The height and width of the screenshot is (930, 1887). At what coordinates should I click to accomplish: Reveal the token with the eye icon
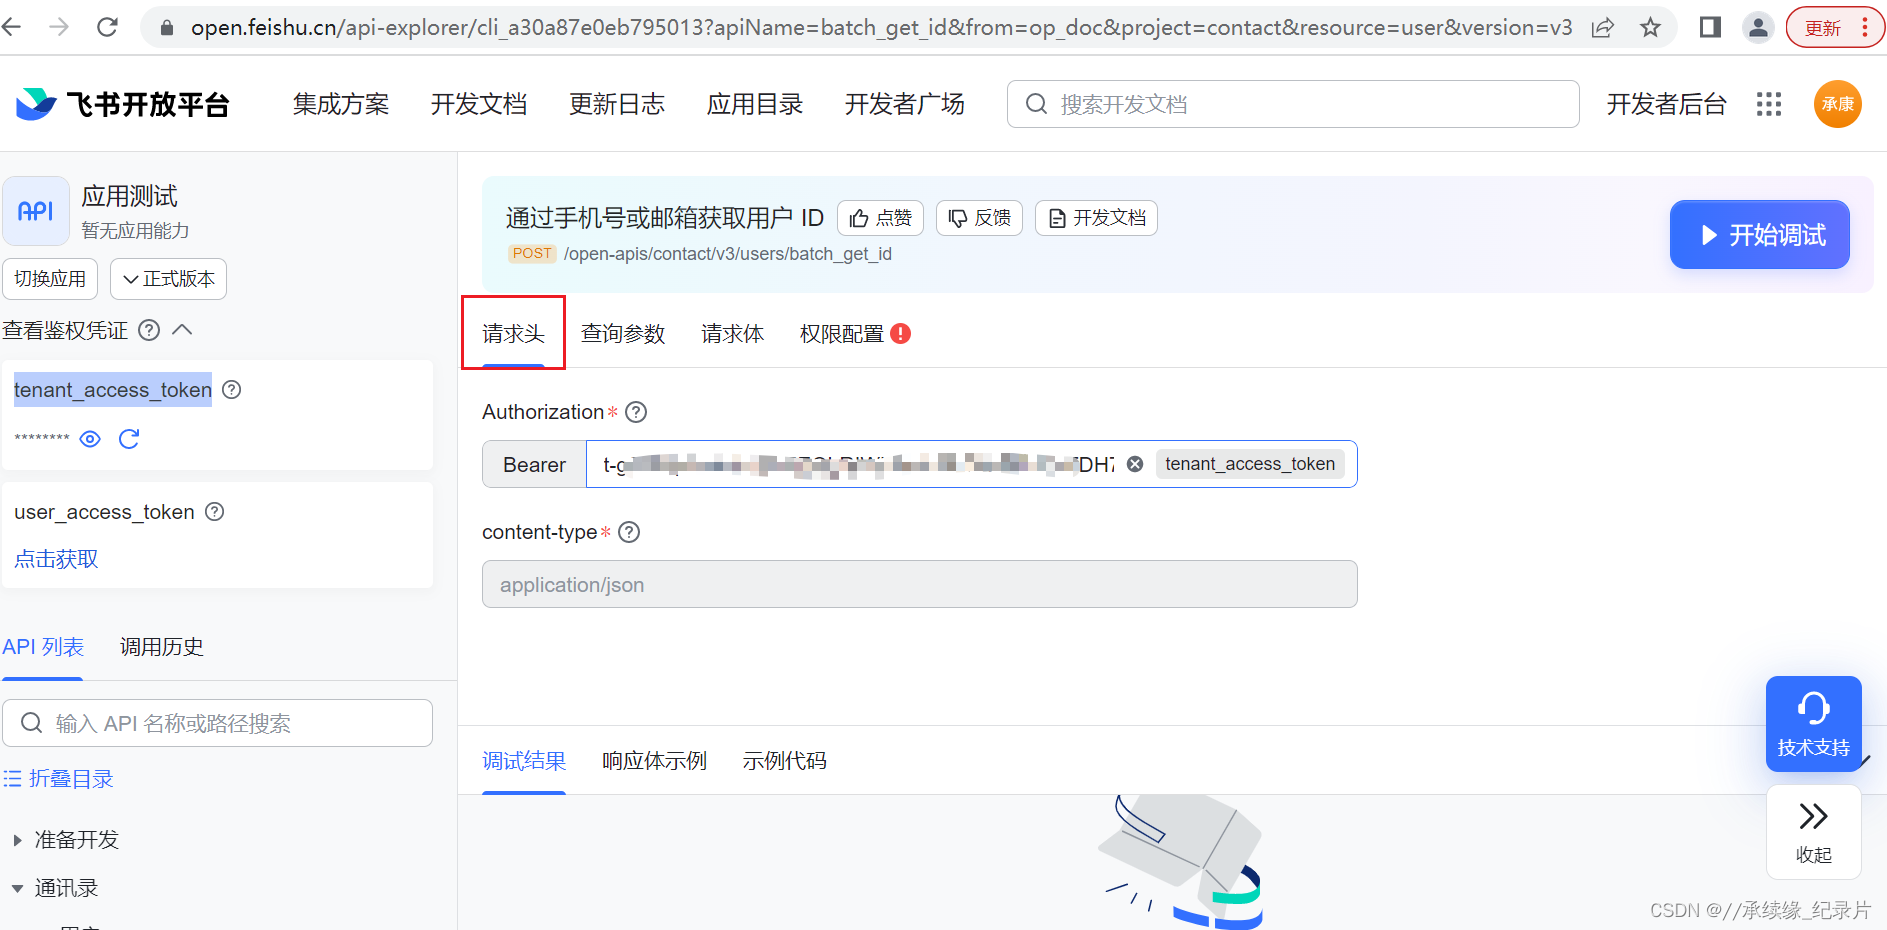[x=90, y=439]
